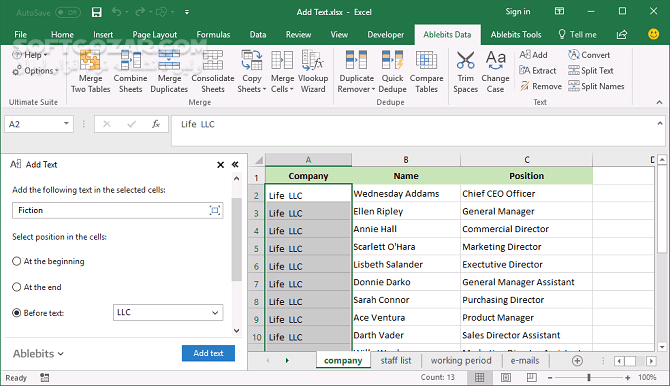Screen dimensions: 670x386
Task: Open the Extract text tool
Action: (538, 71)
